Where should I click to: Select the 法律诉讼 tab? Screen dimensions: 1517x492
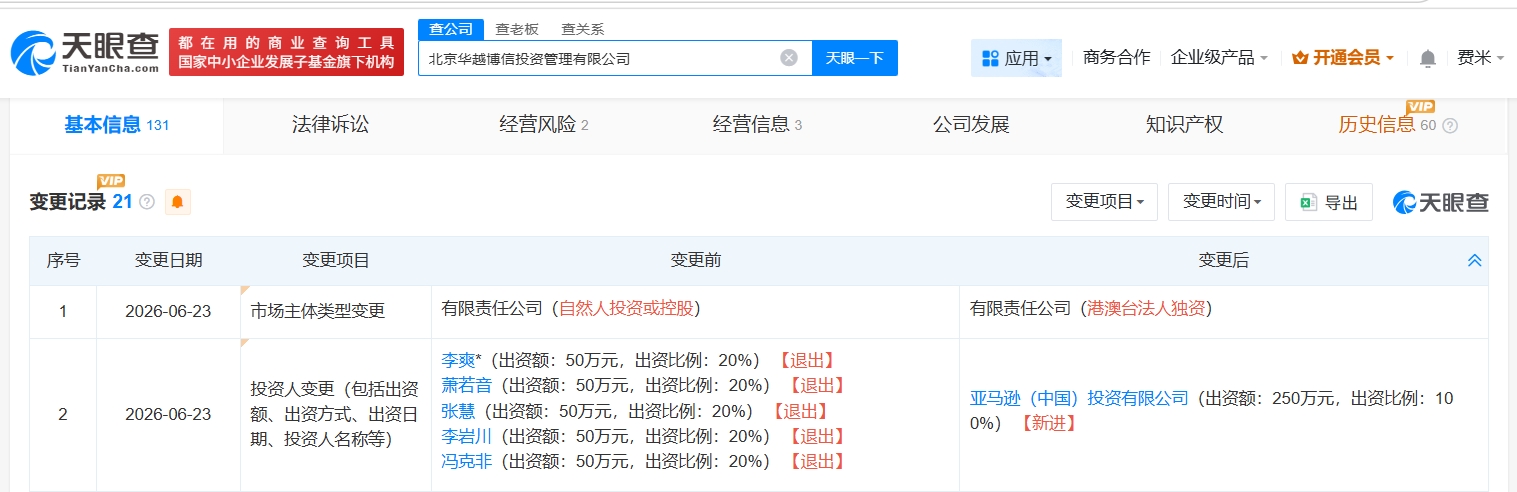(330, 125)
